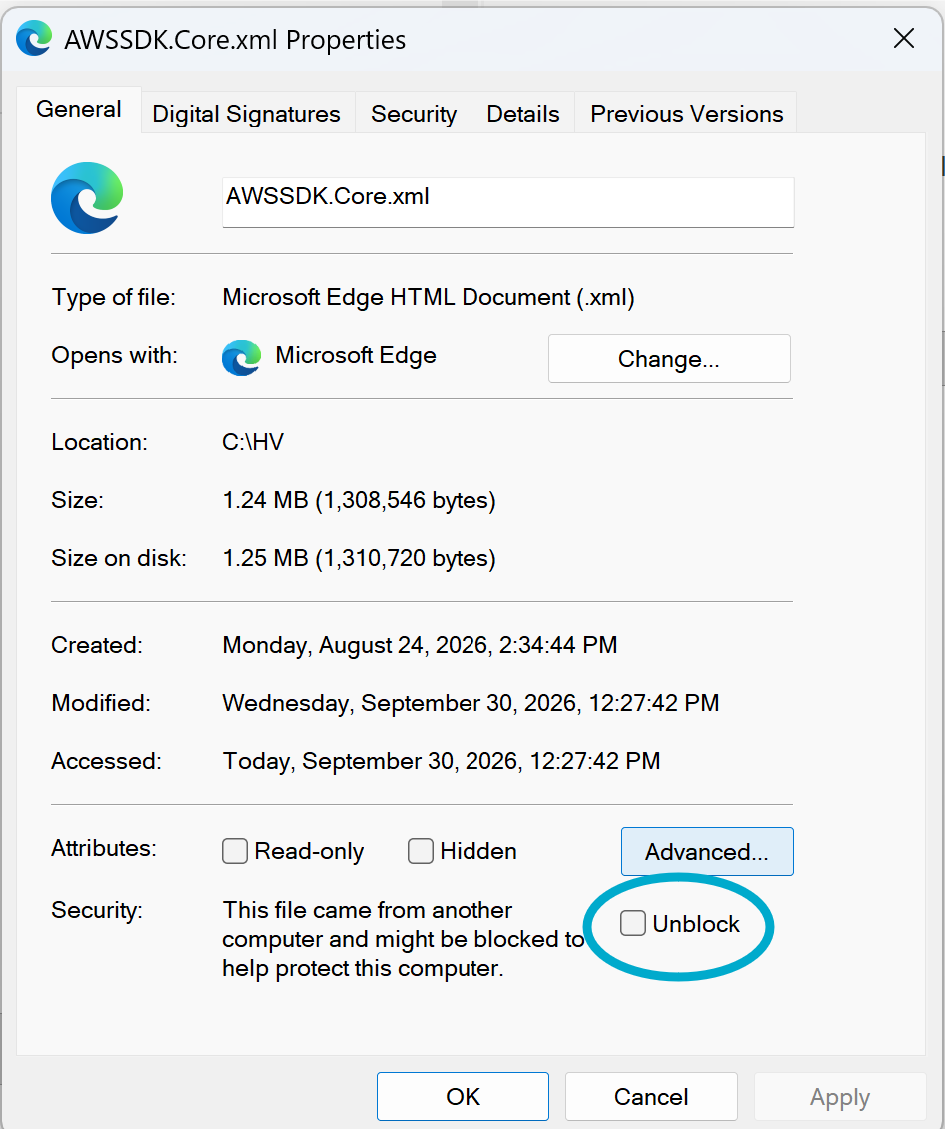Click the Security: label at the bottom

pos(97,910)
